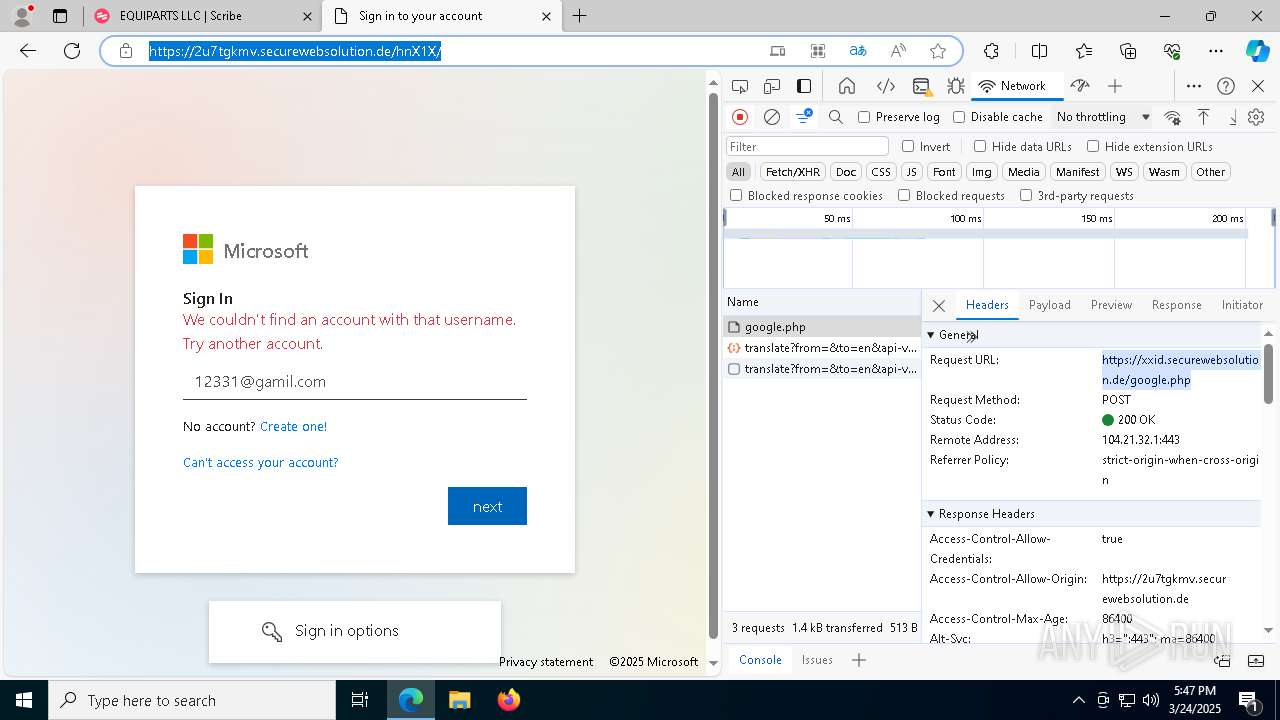Switch to the Preview tab
The width and height of the screenshot is (1280, 720).
point(1112,305)
